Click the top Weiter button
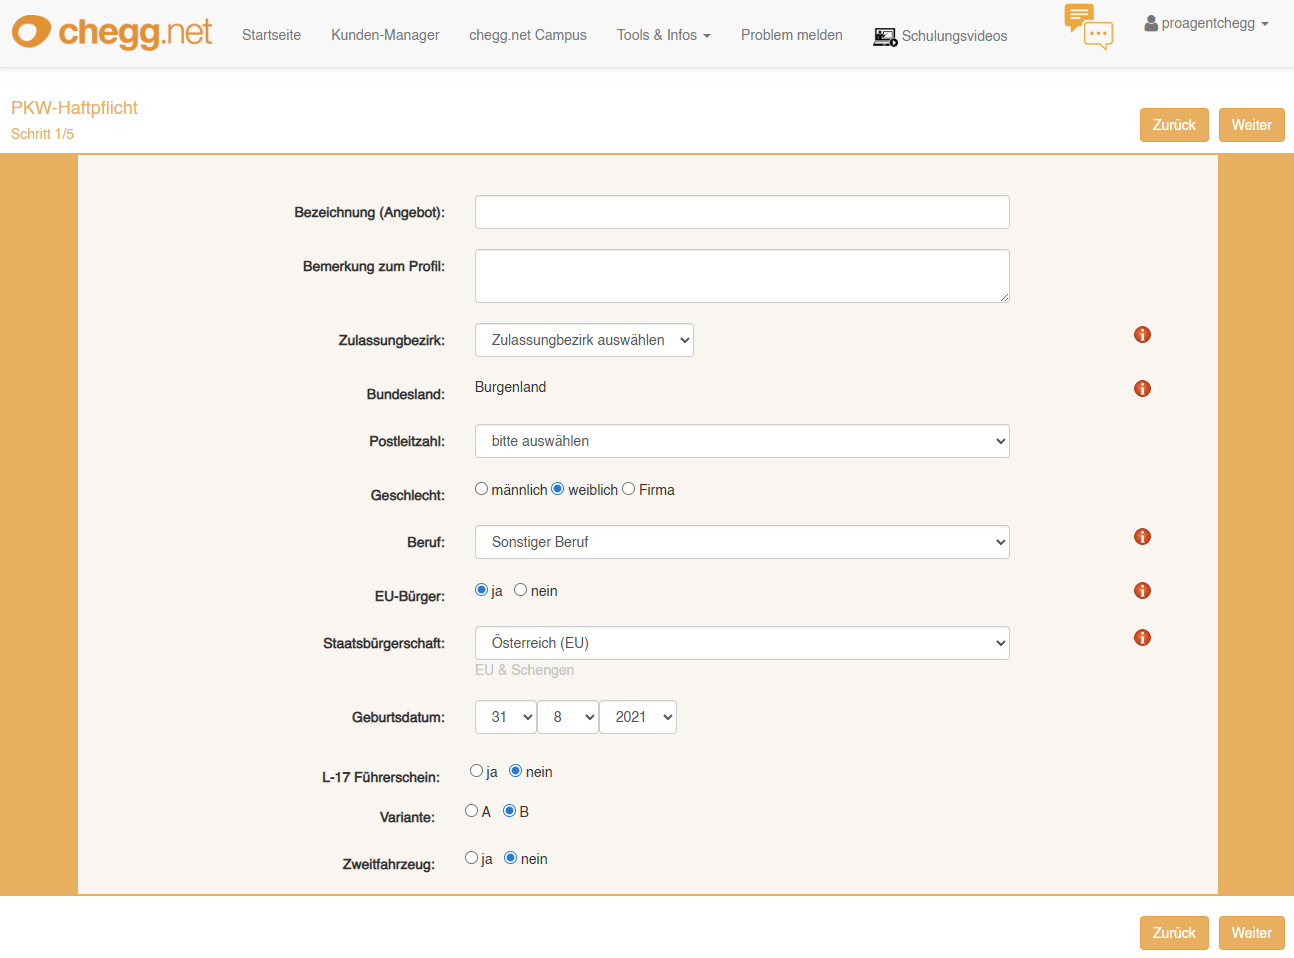This screenshot has height=958, width=1294. [1251, 125]
